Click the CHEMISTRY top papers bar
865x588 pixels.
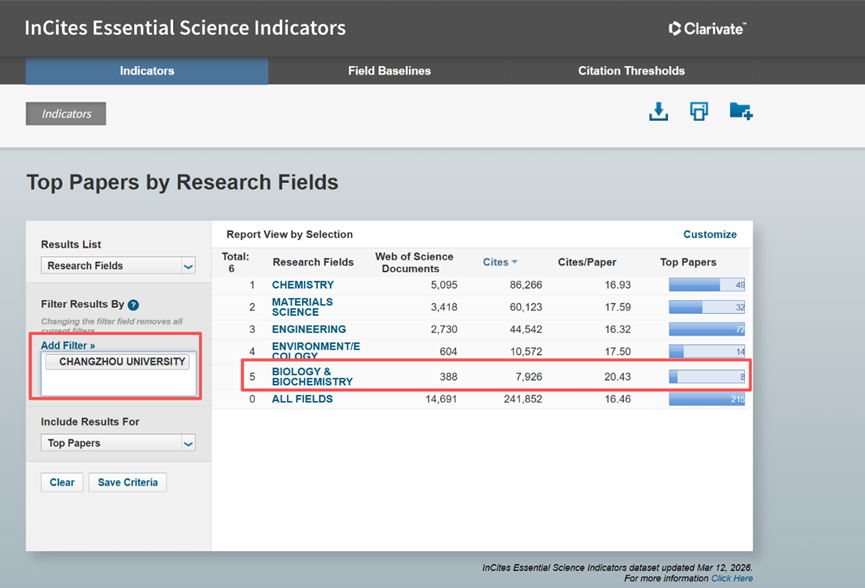tap(707, 285)
